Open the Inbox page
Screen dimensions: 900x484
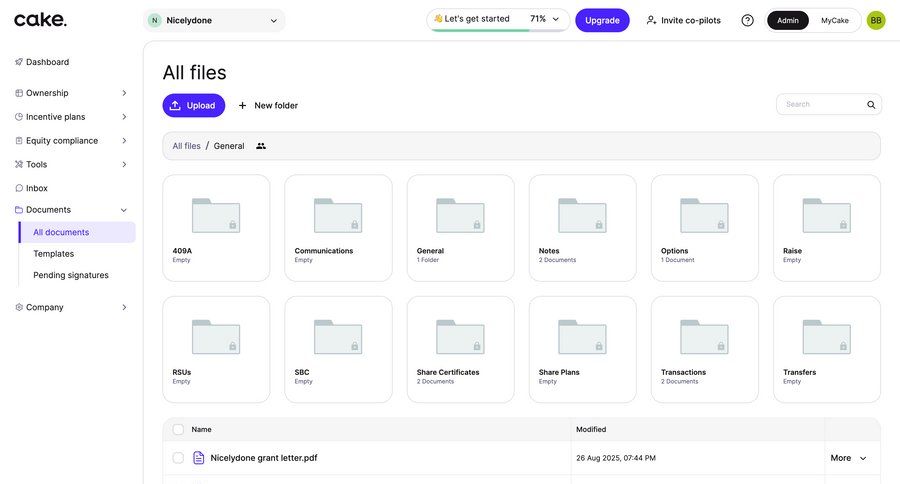[37, 188]
